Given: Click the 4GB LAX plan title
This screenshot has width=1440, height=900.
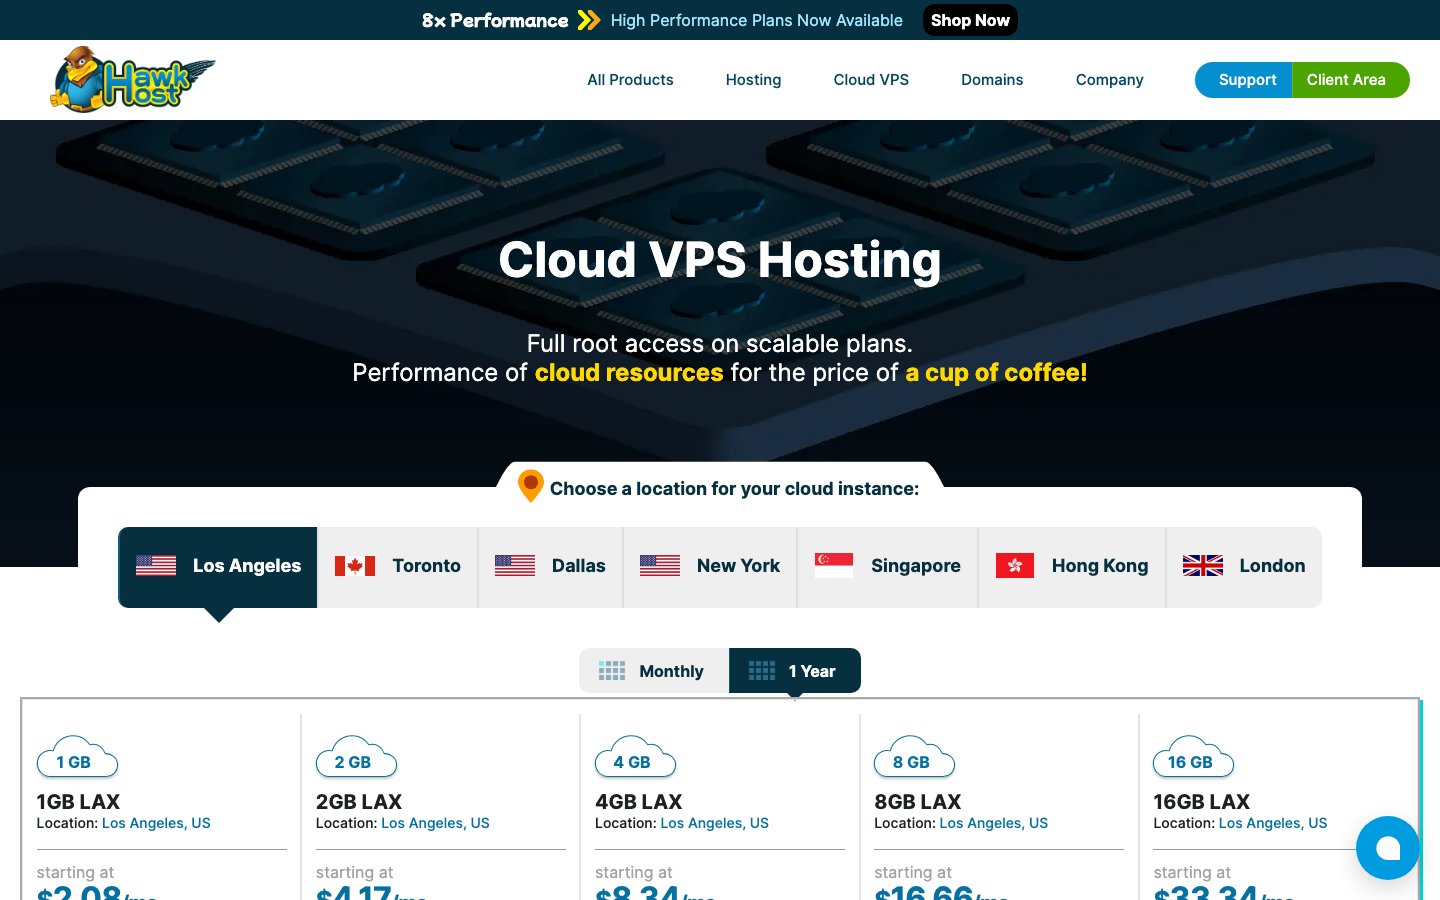Looking at the screenshot, I should pyautogui.click(x=638, y=802).
